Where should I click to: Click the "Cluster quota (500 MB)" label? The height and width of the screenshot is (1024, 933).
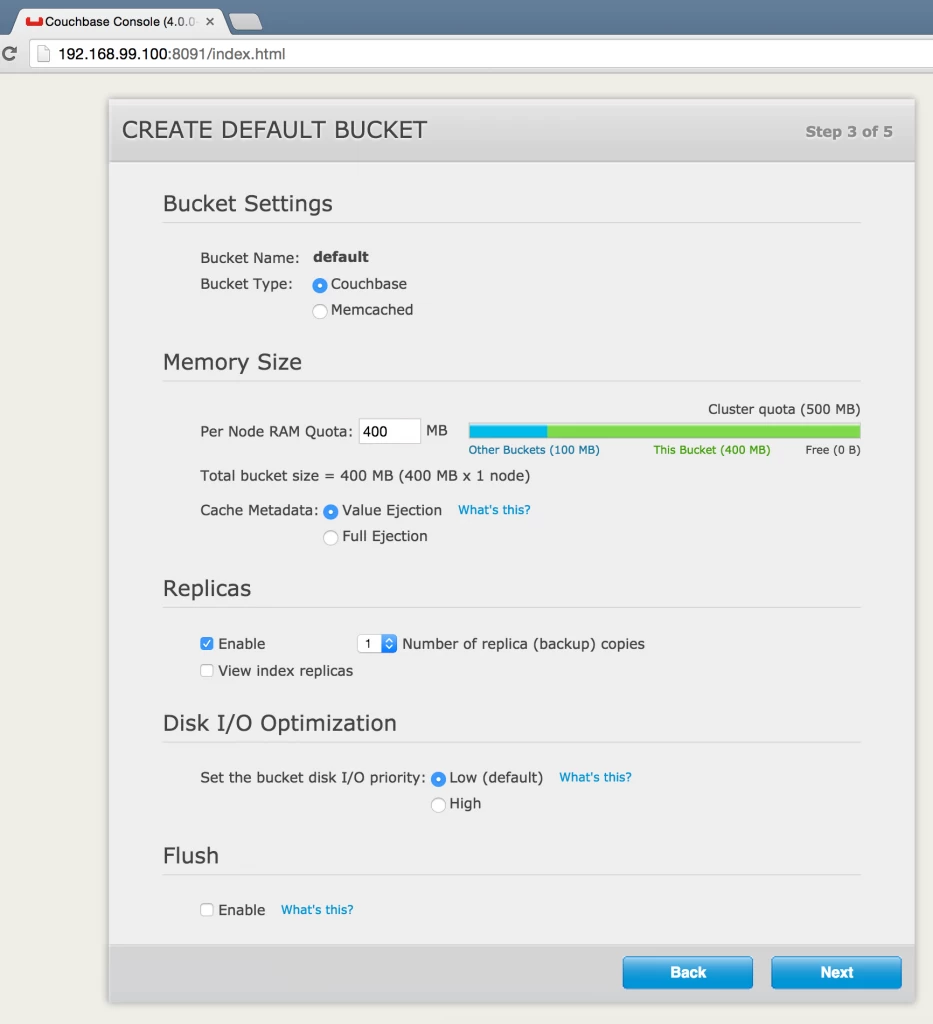click(x=783, y=409)
